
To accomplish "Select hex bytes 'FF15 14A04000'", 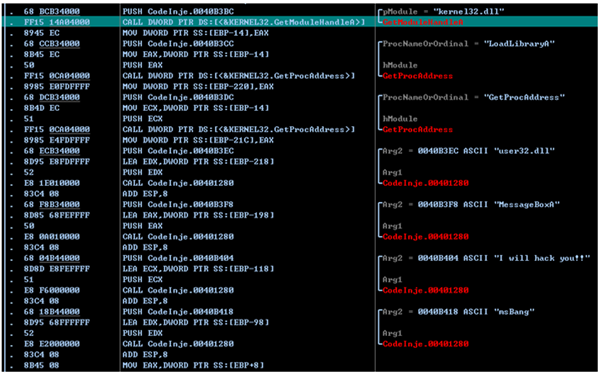I will (x=57, y=22).
